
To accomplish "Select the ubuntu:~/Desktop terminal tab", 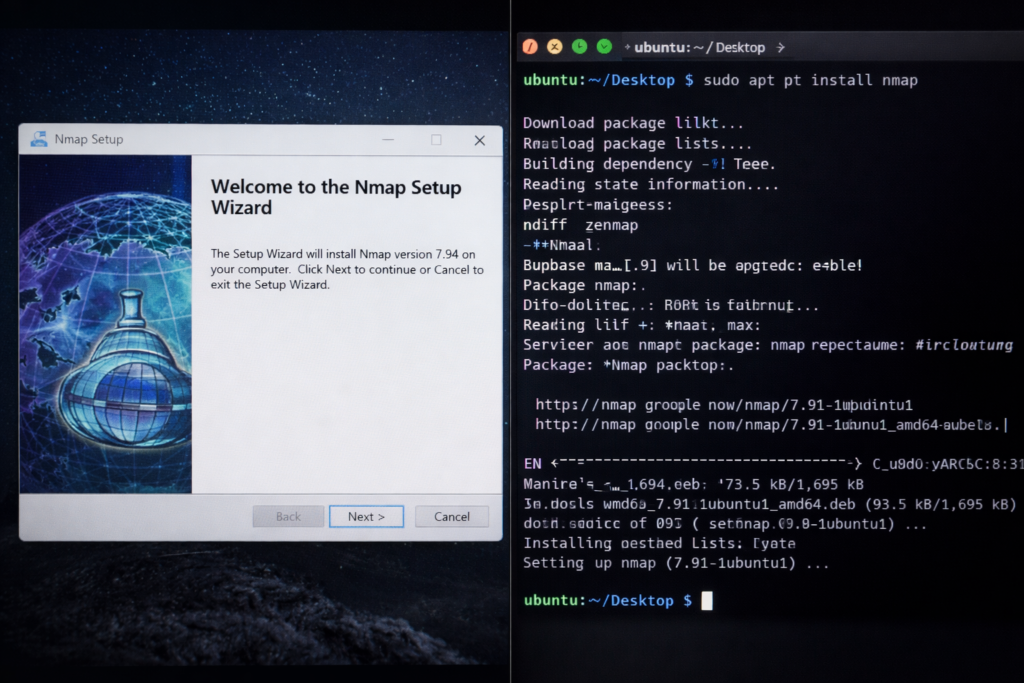I will (700, 46).
